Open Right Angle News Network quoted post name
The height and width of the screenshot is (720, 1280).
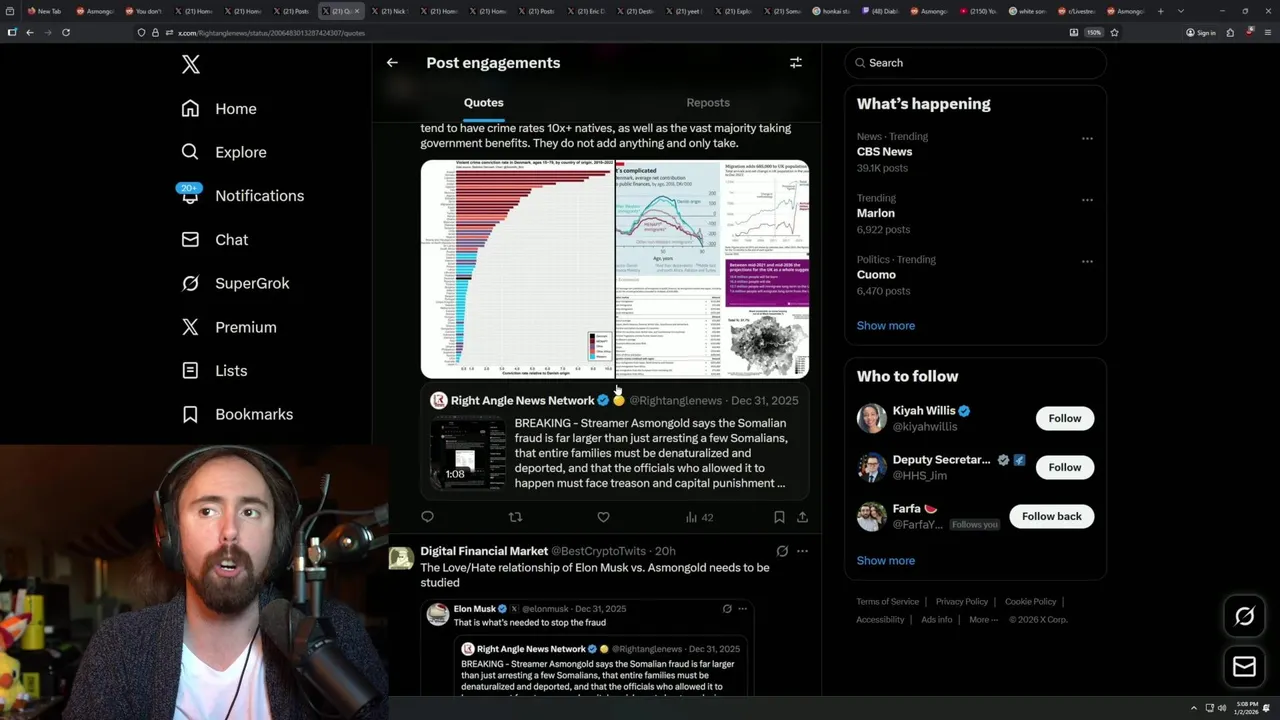tap(522, 400)
